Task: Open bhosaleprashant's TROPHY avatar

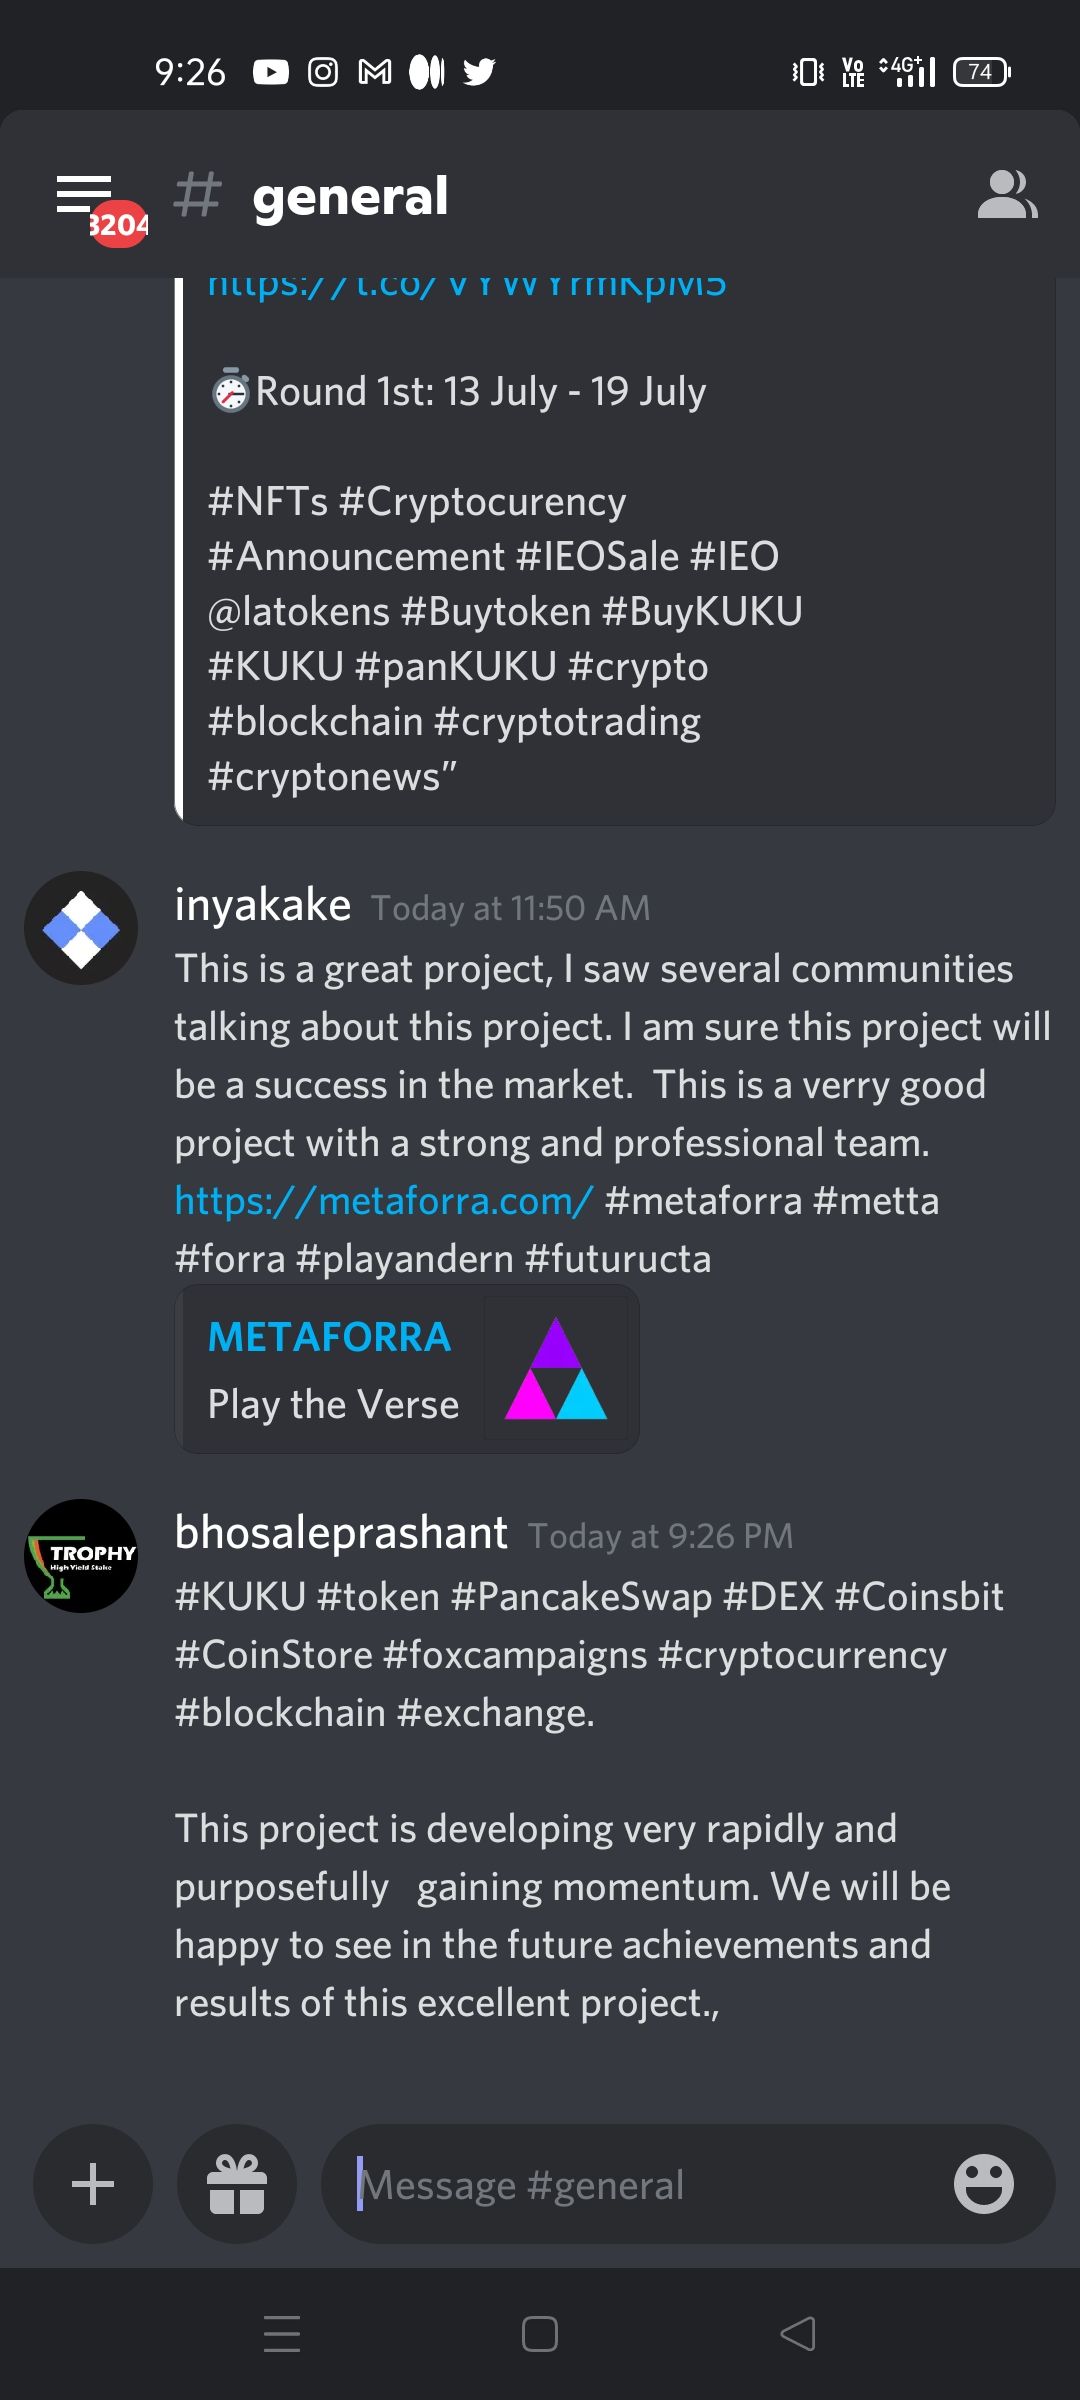Action: click(81, 1556)
